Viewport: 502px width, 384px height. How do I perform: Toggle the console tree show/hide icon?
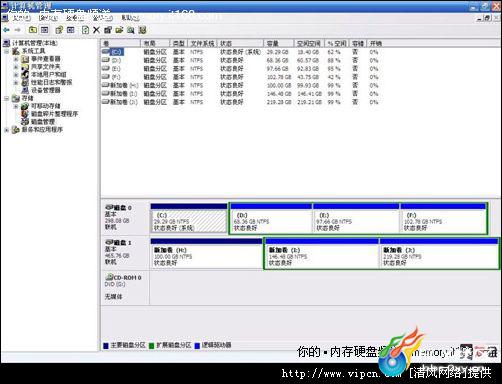tap(45, 30)
